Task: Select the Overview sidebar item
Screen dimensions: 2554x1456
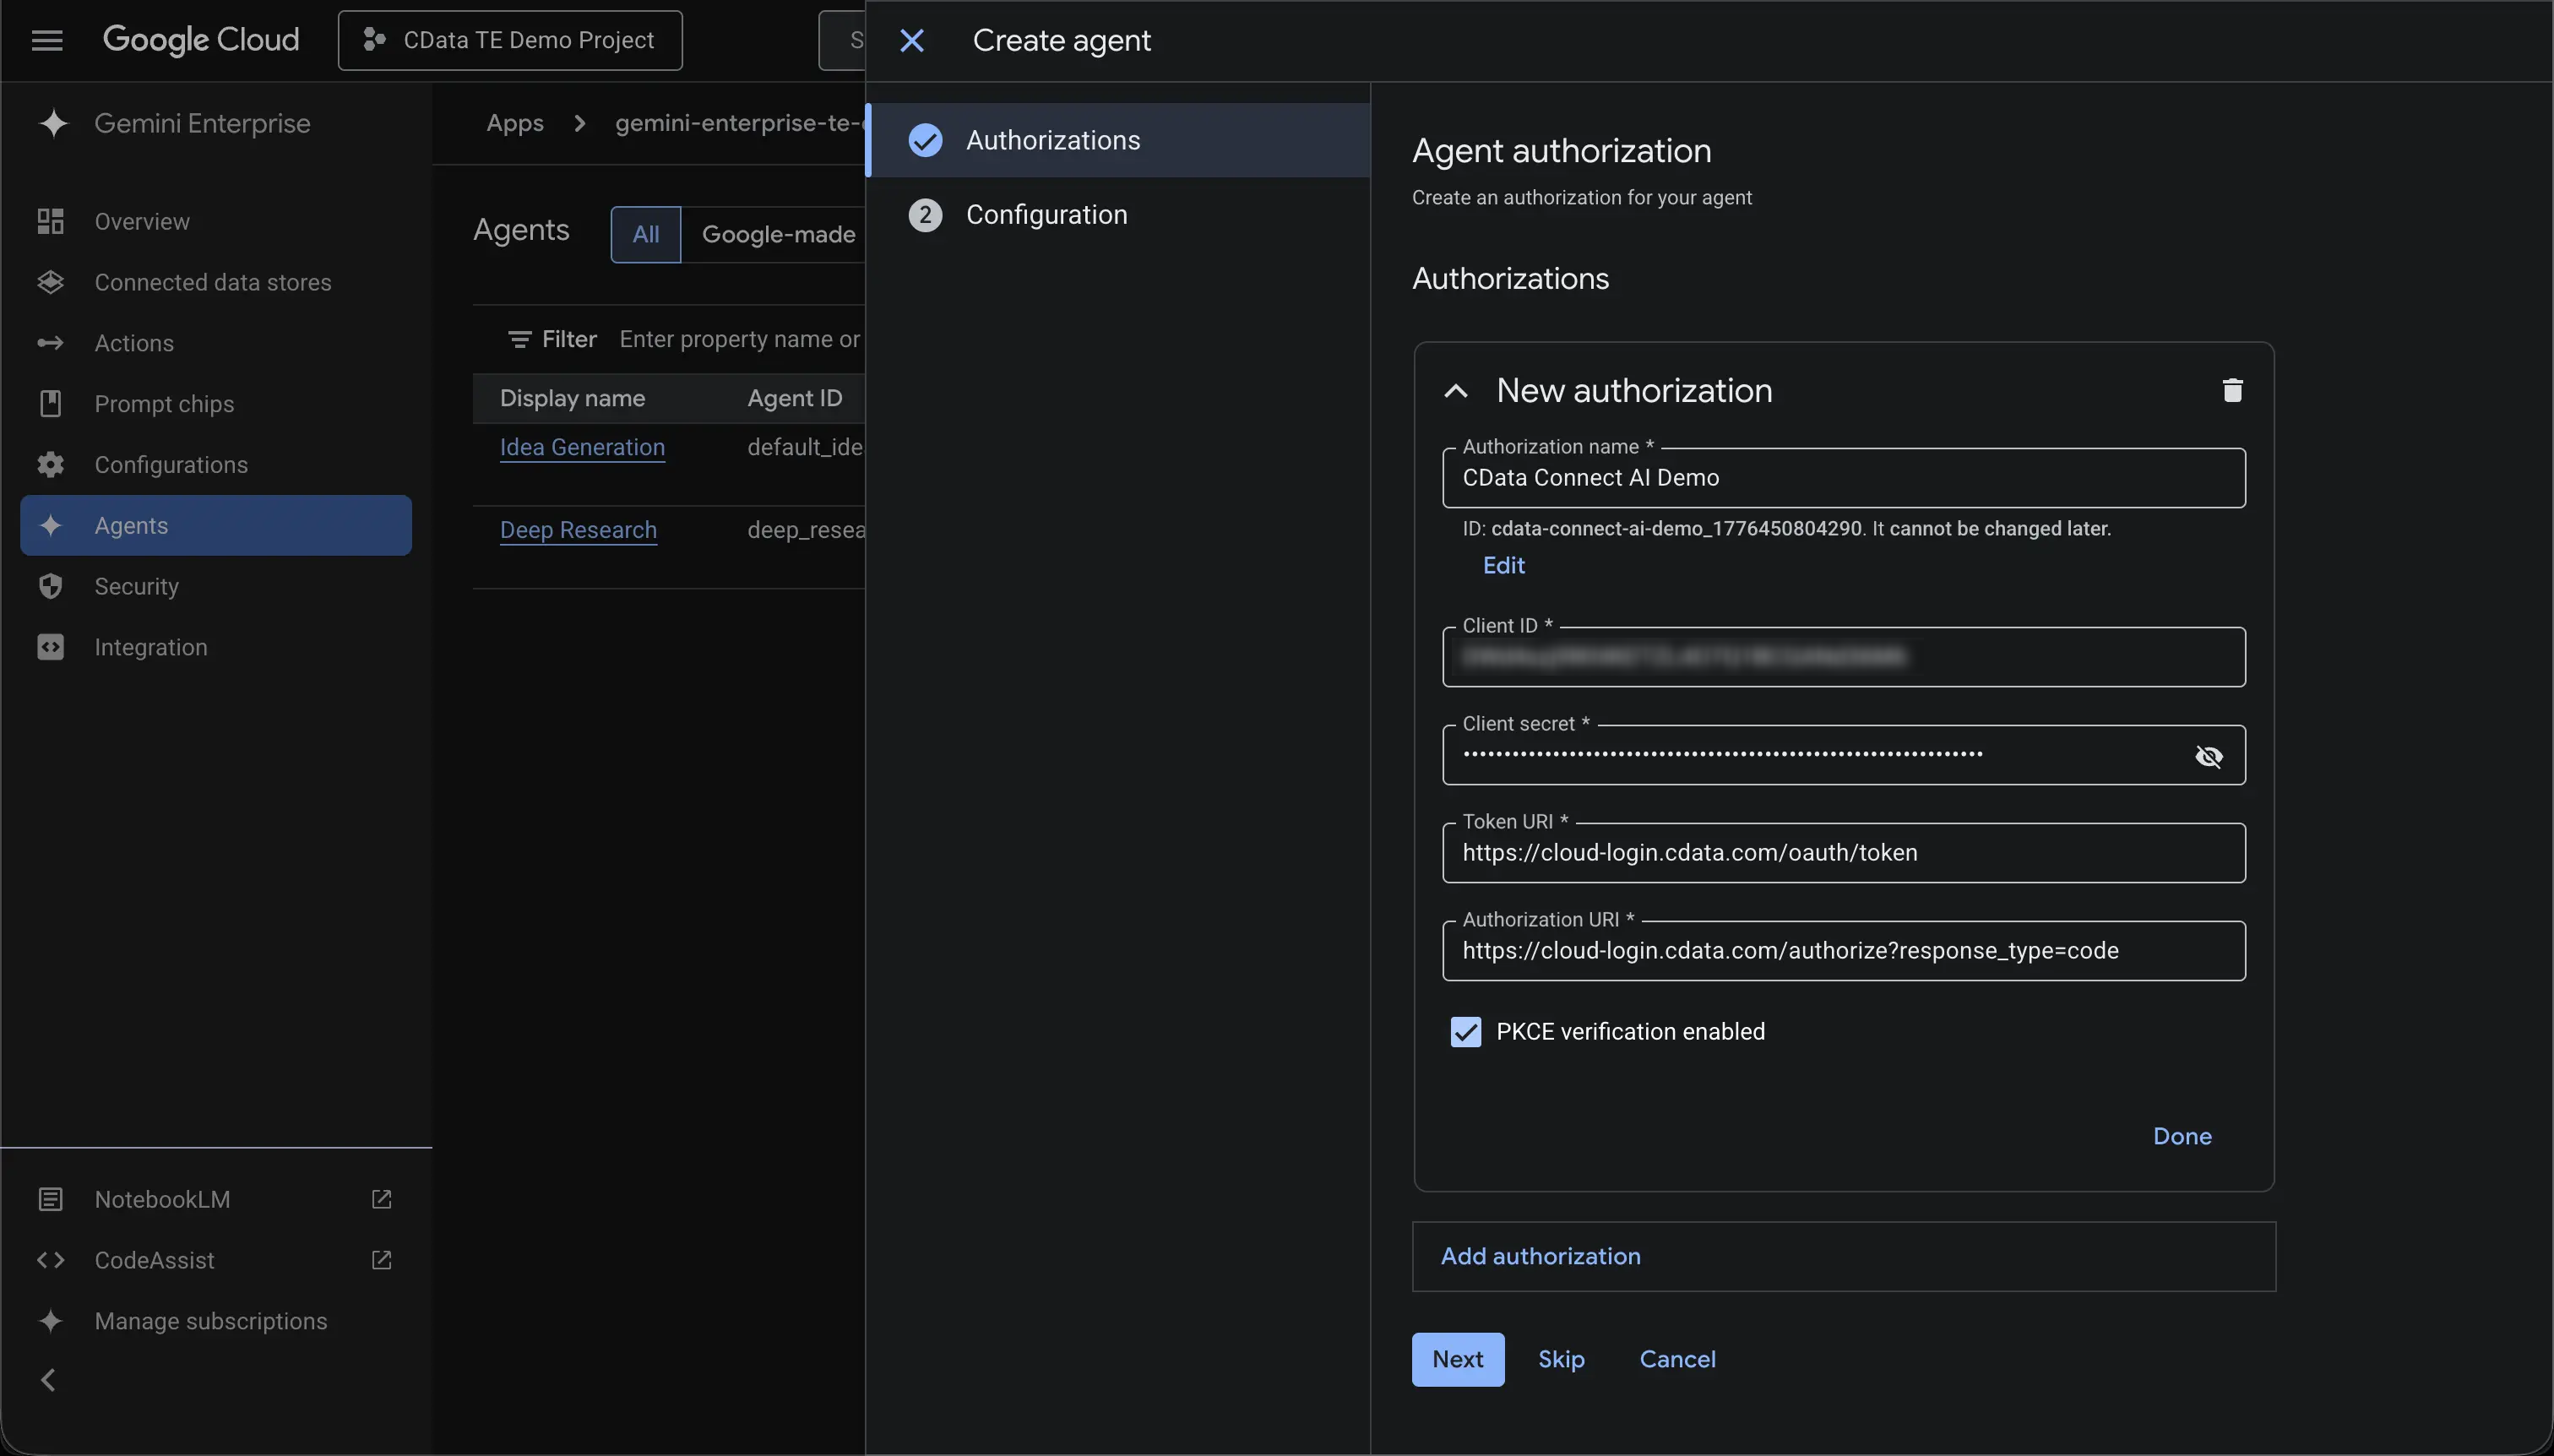Action: [x=142, y=221]
